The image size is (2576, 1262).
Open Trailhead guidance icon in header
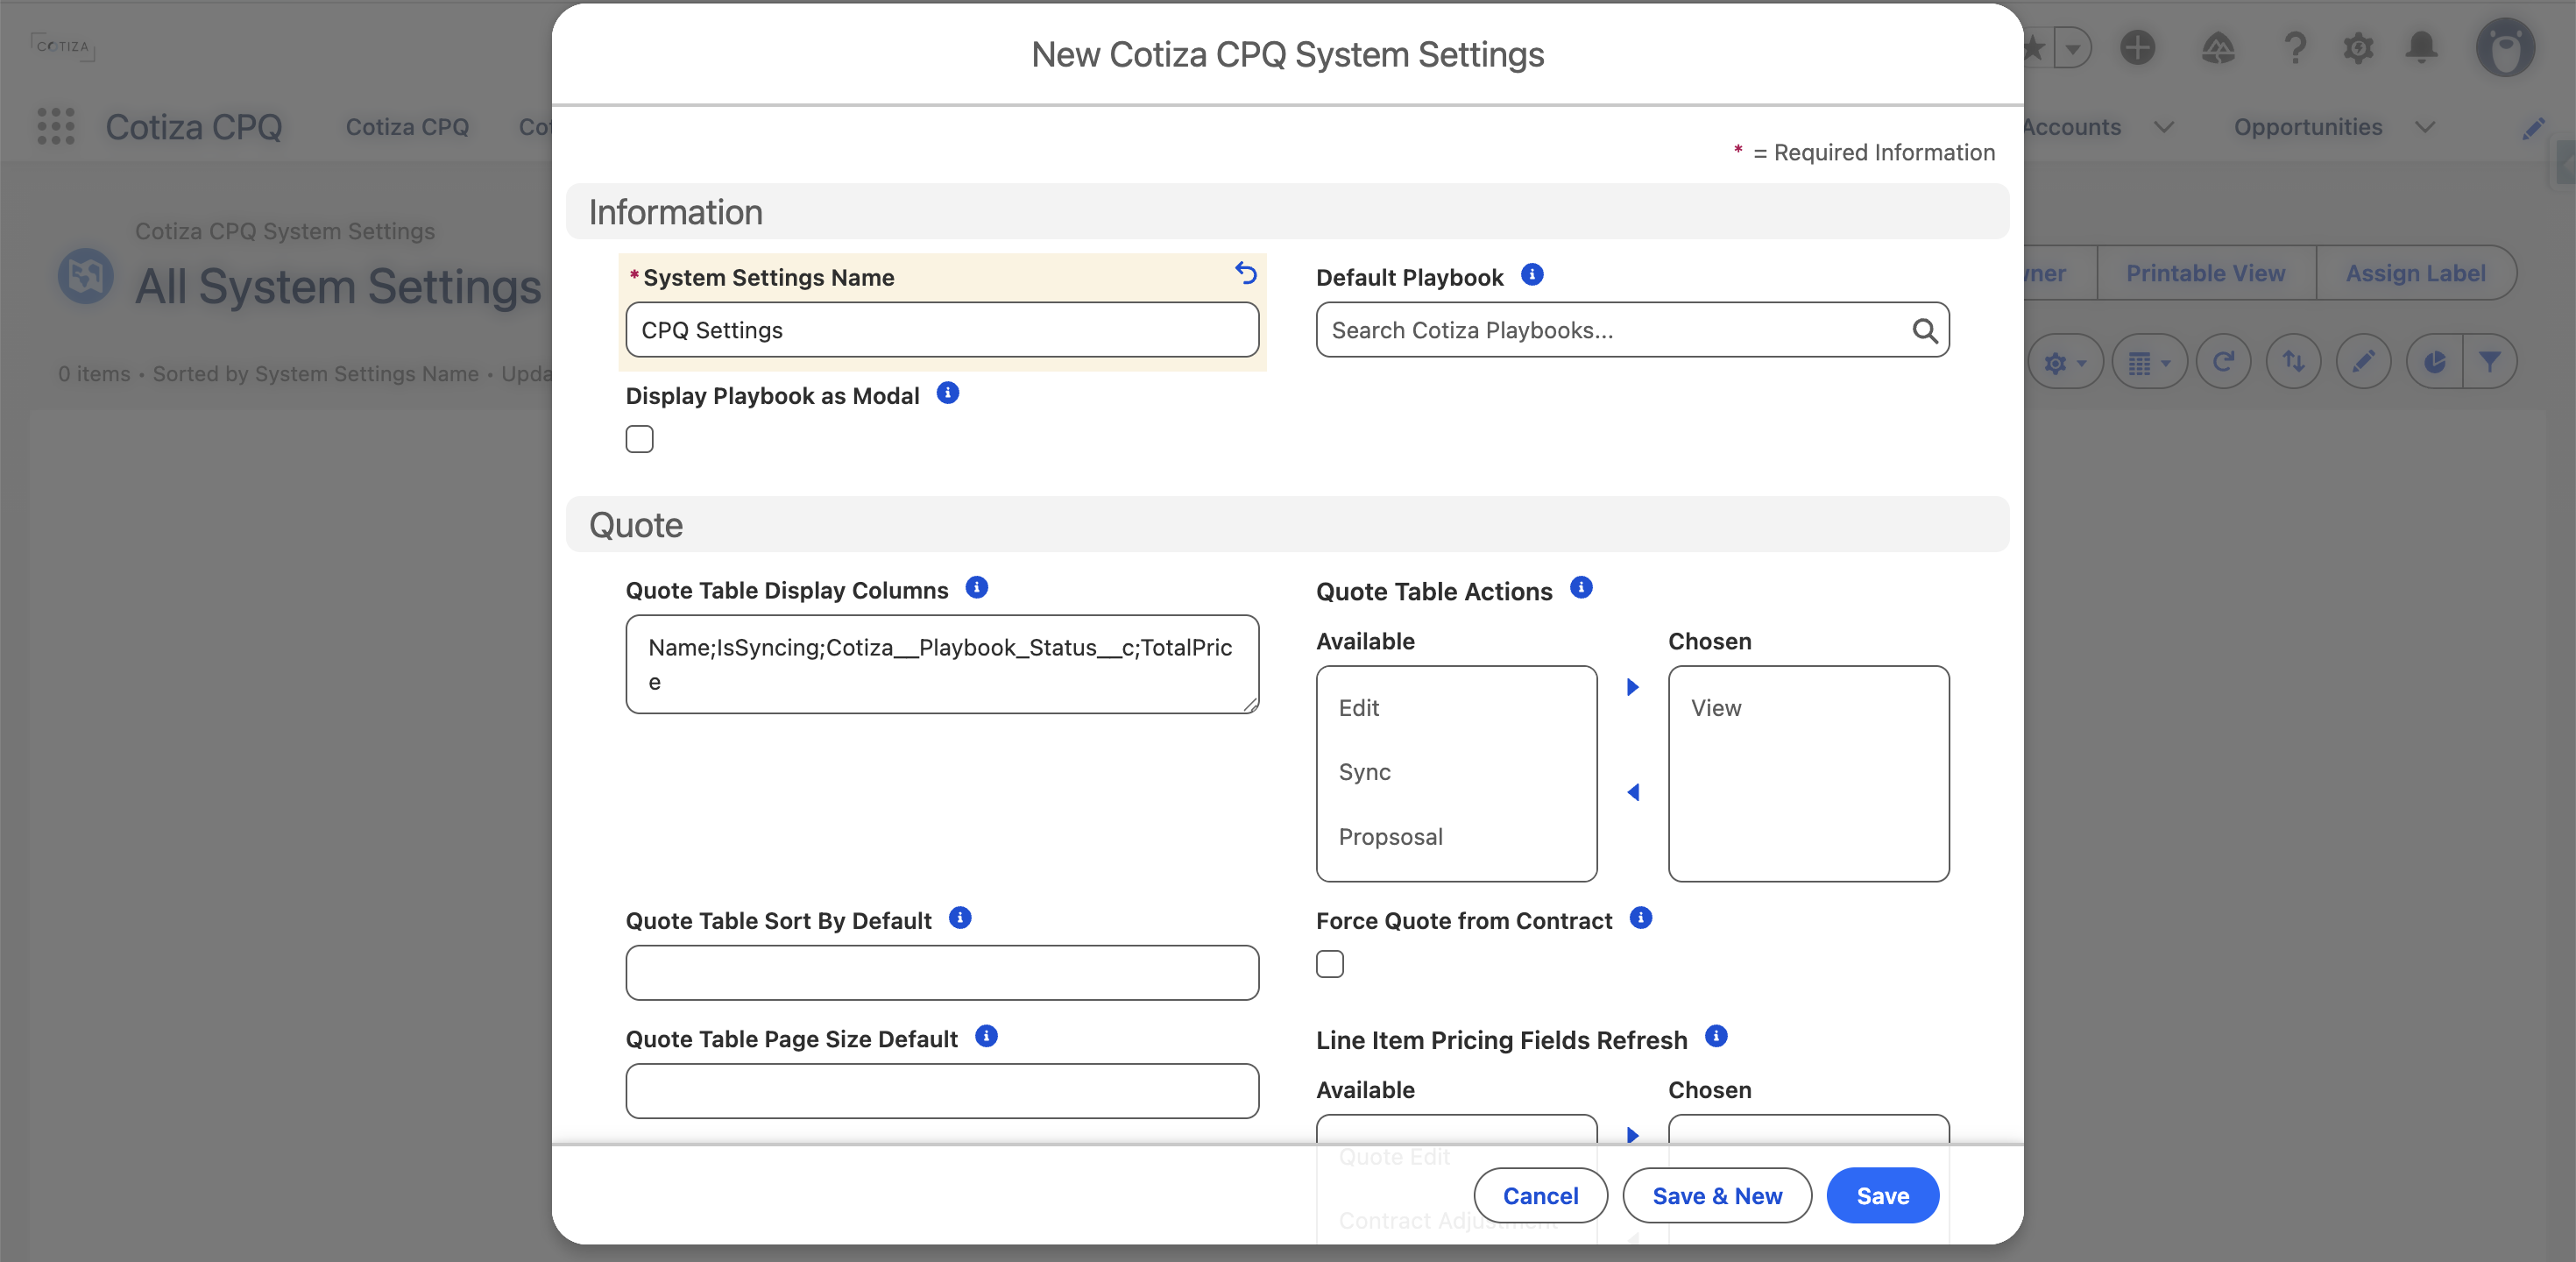2218,47
